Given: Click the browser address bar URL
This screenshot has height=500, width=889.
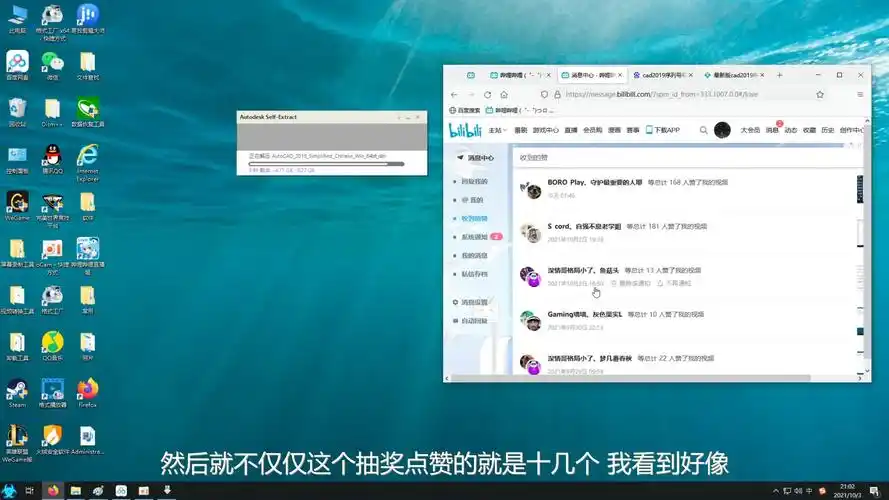Looking at the screenshot, I should tap(660, 94).
